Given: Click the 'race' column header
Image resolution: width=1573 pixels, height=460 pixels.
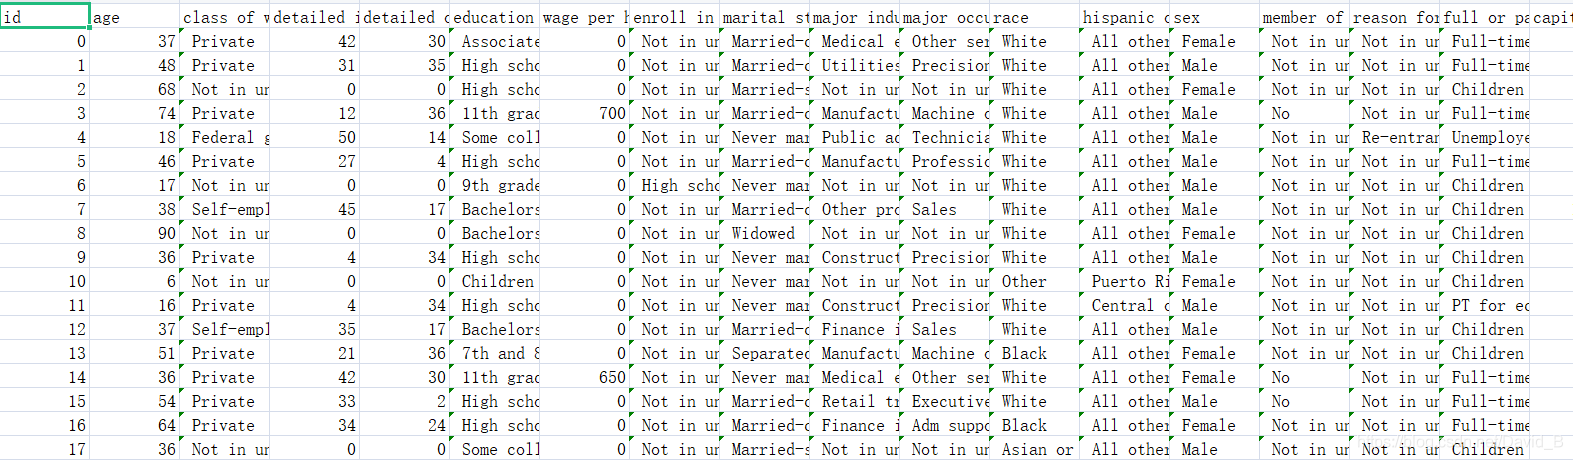Looking at the screenshot, I should 1035,17.
